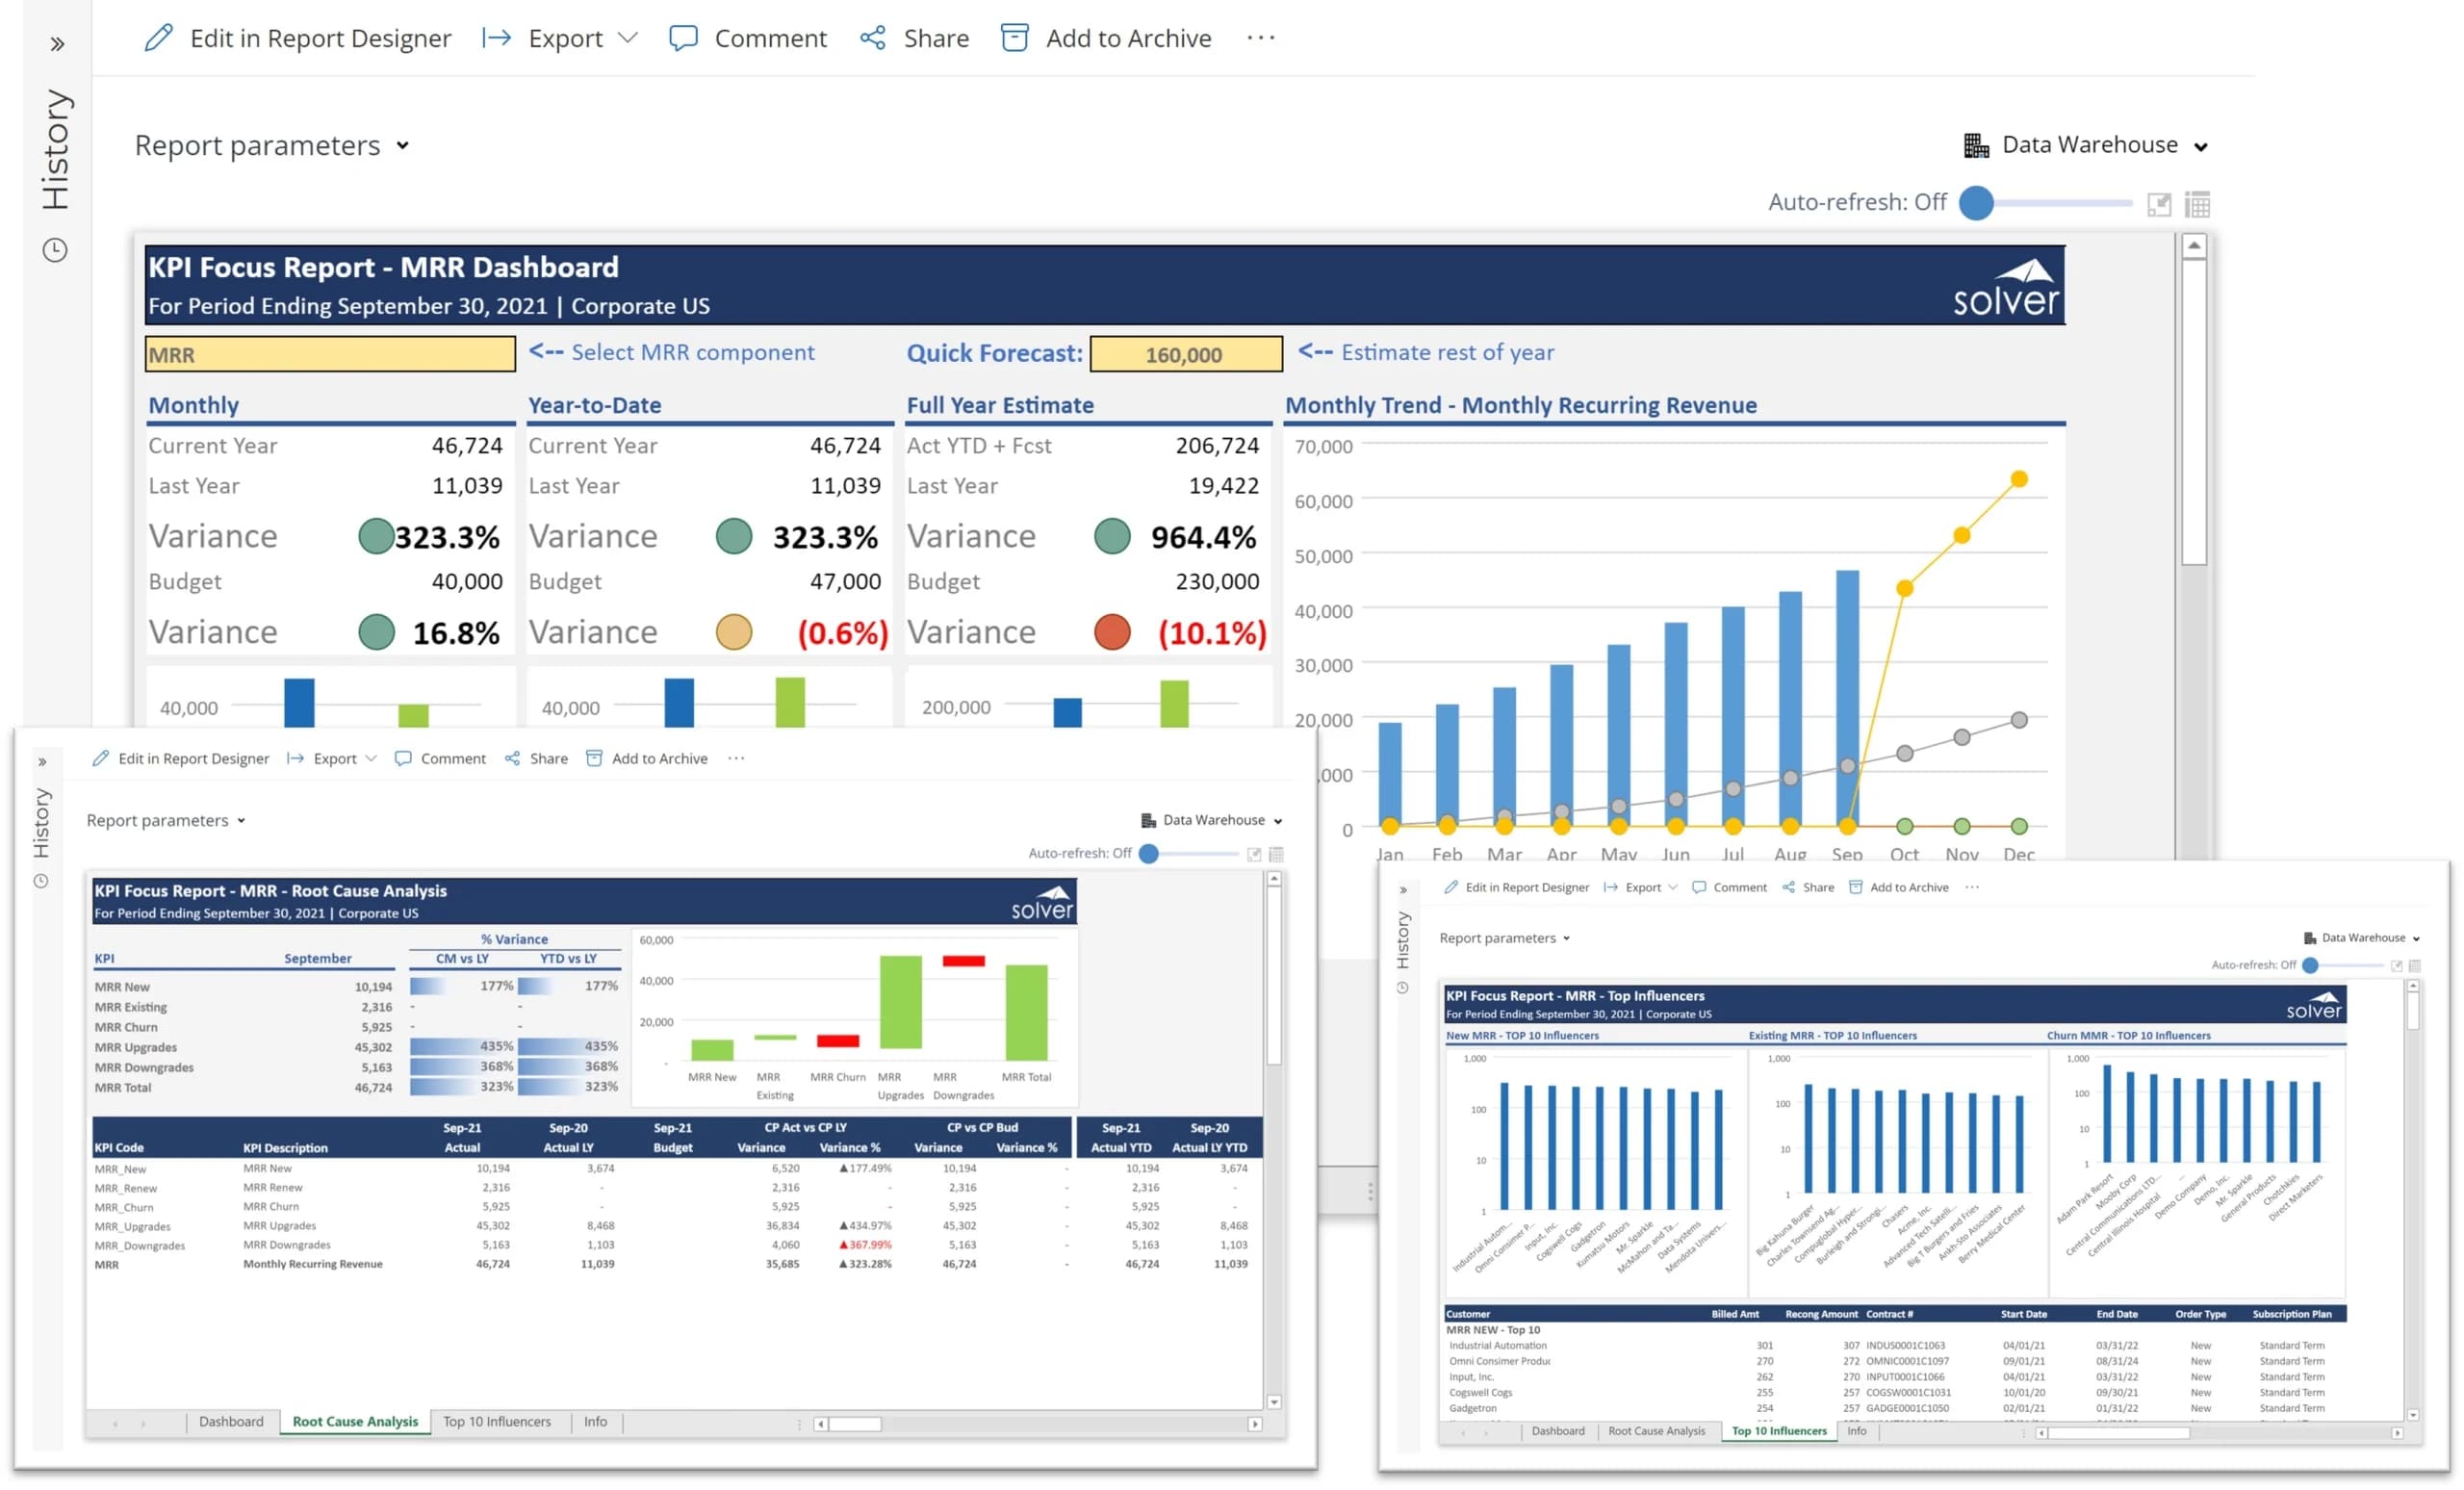
Task: Expand the main Report parameters dropdown
Action: tap(272, 146)
